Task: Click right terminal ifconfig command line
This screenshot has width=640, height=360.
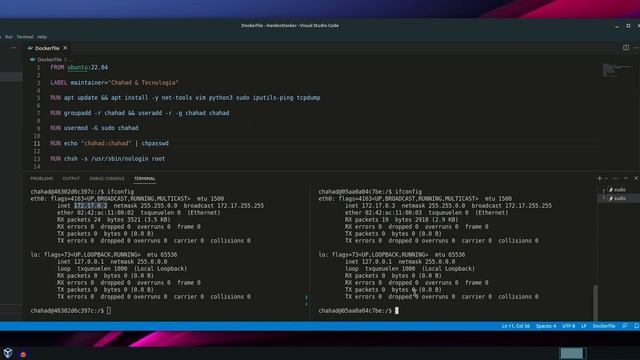Action: click(x=370, y=191)
